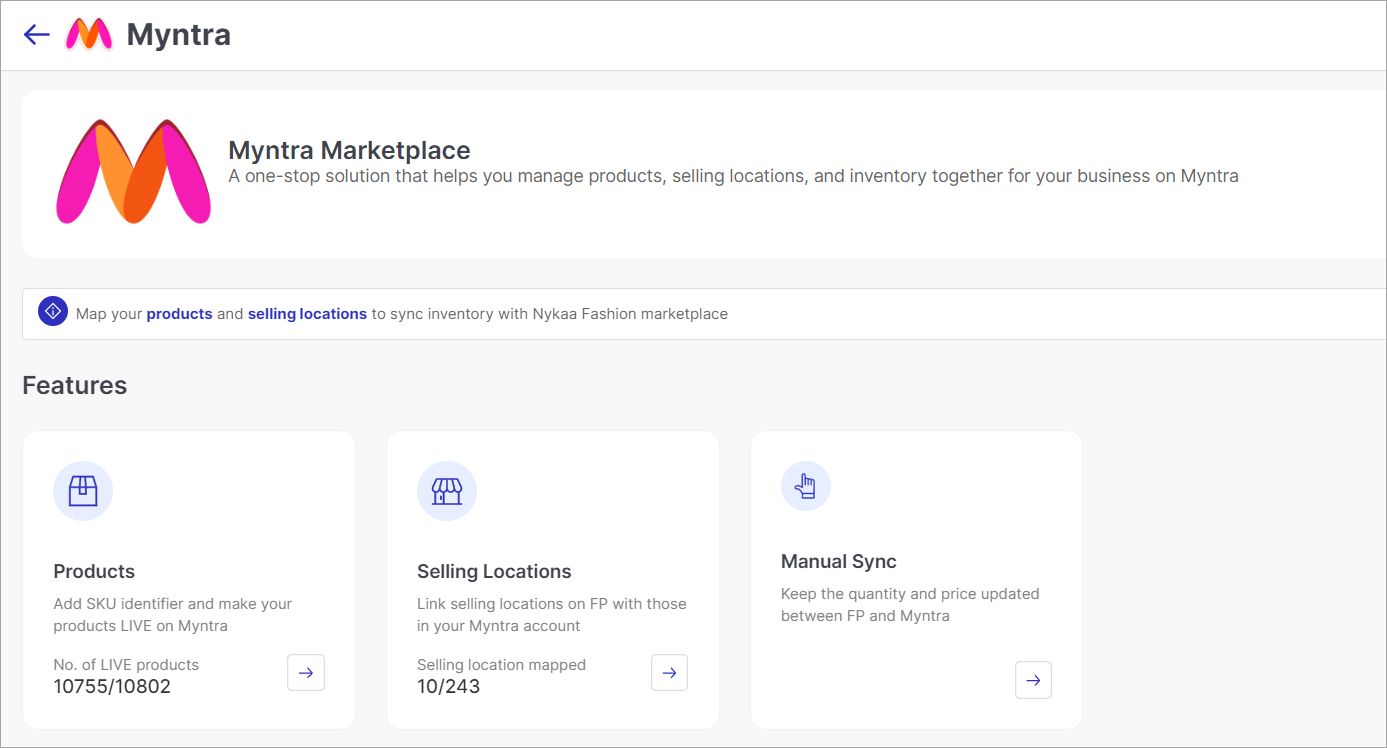Image resolution: width=1387 pixels, height=748 pixels.
Task: Select the Products box icon
Action: [83, 491]
